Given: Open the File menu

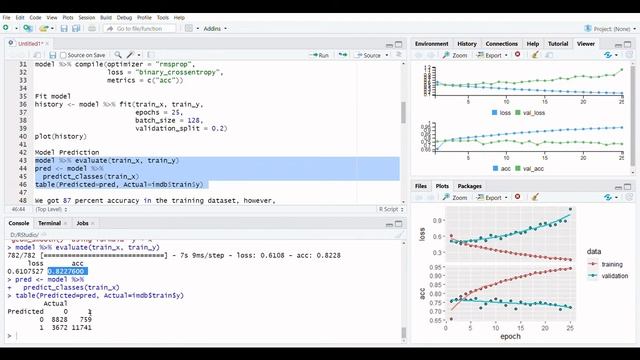Looking at the screenshot, I should click(x=7, y=18).
